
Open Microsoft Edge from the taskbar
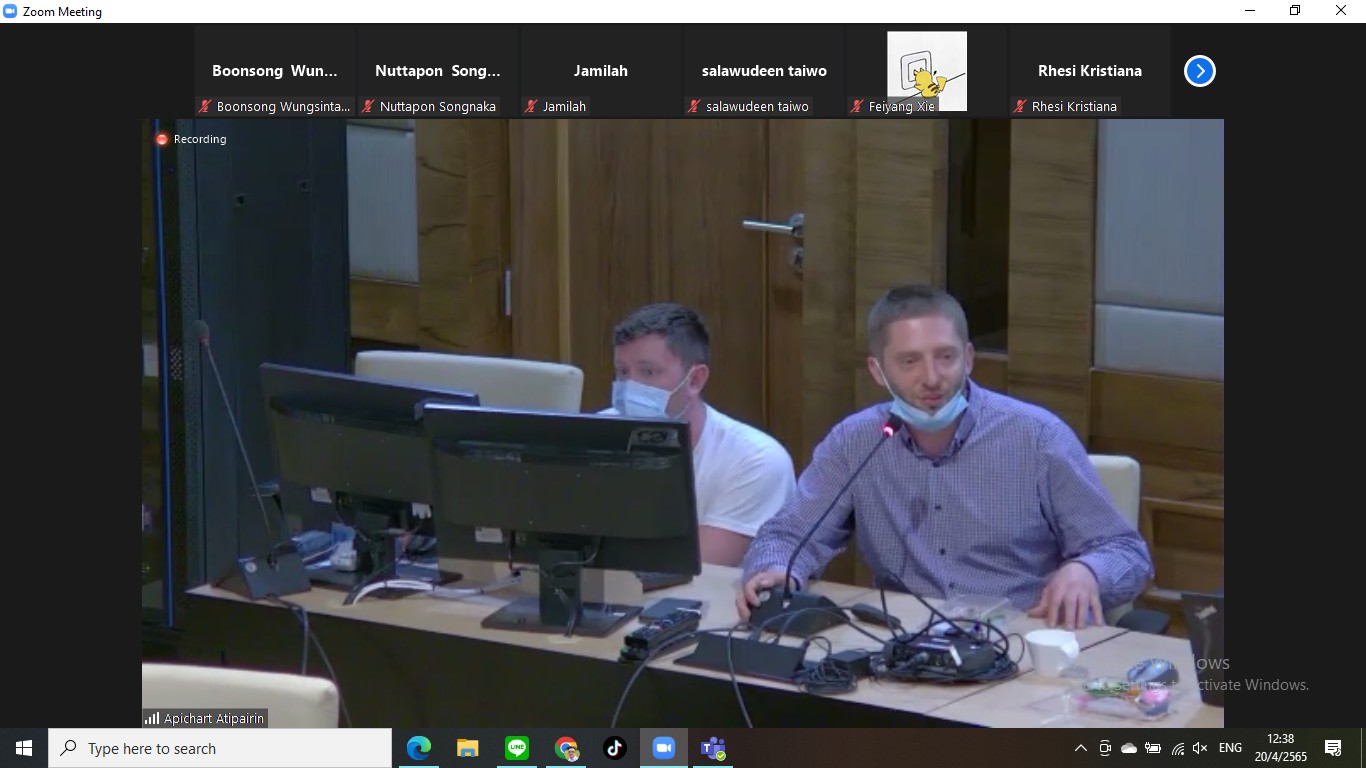[419, 748]
